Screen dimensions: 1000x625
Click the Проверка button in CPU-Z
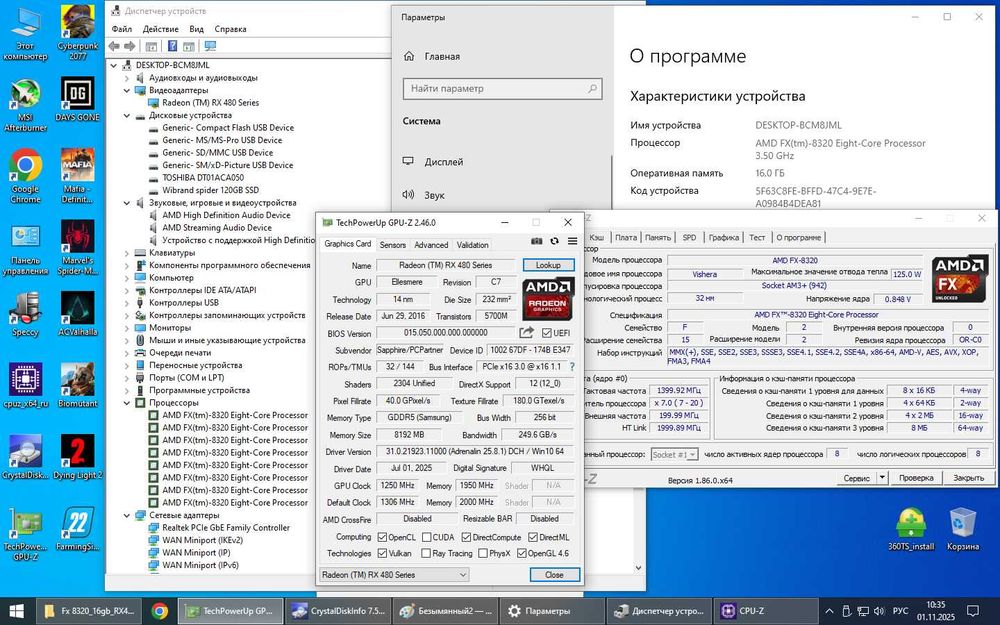[x=916, y=477]
